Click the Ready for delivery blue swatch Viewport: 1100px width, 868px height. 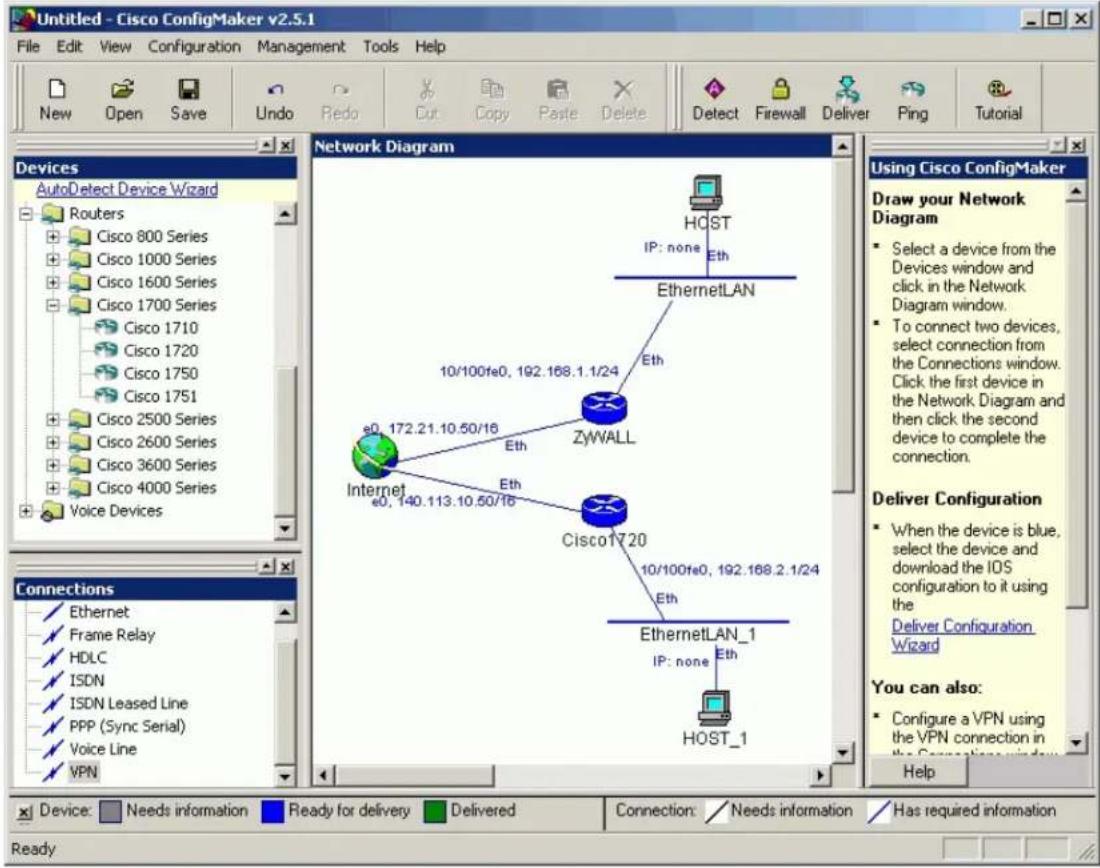pos(272,811)
